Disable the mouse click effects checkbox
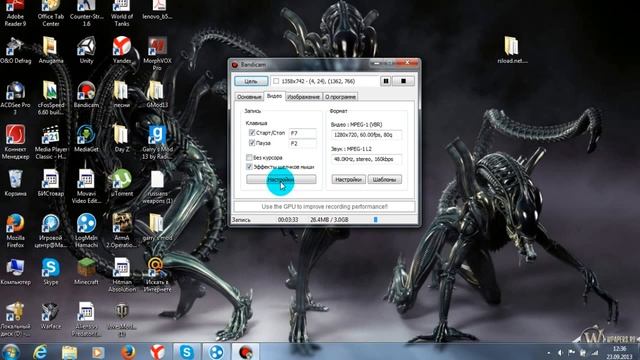This screenshot has width=640, height=360. [249, 167]
